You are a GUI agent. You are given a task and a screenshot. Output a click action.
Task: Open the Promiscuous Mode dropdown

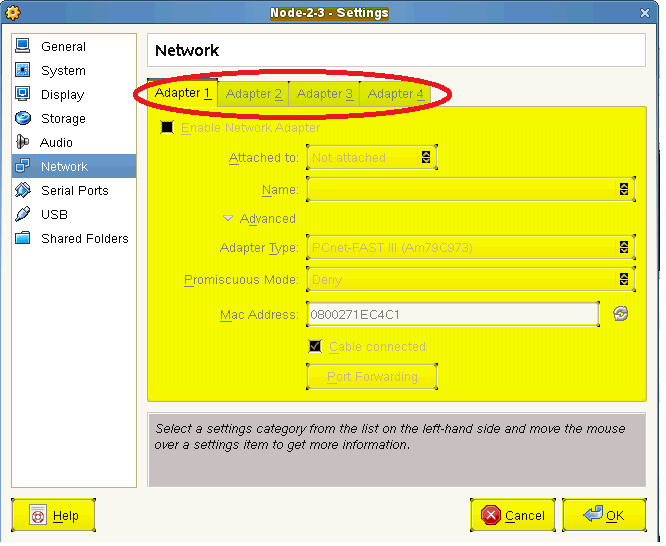pyautogui.click(x=470, y=281)
